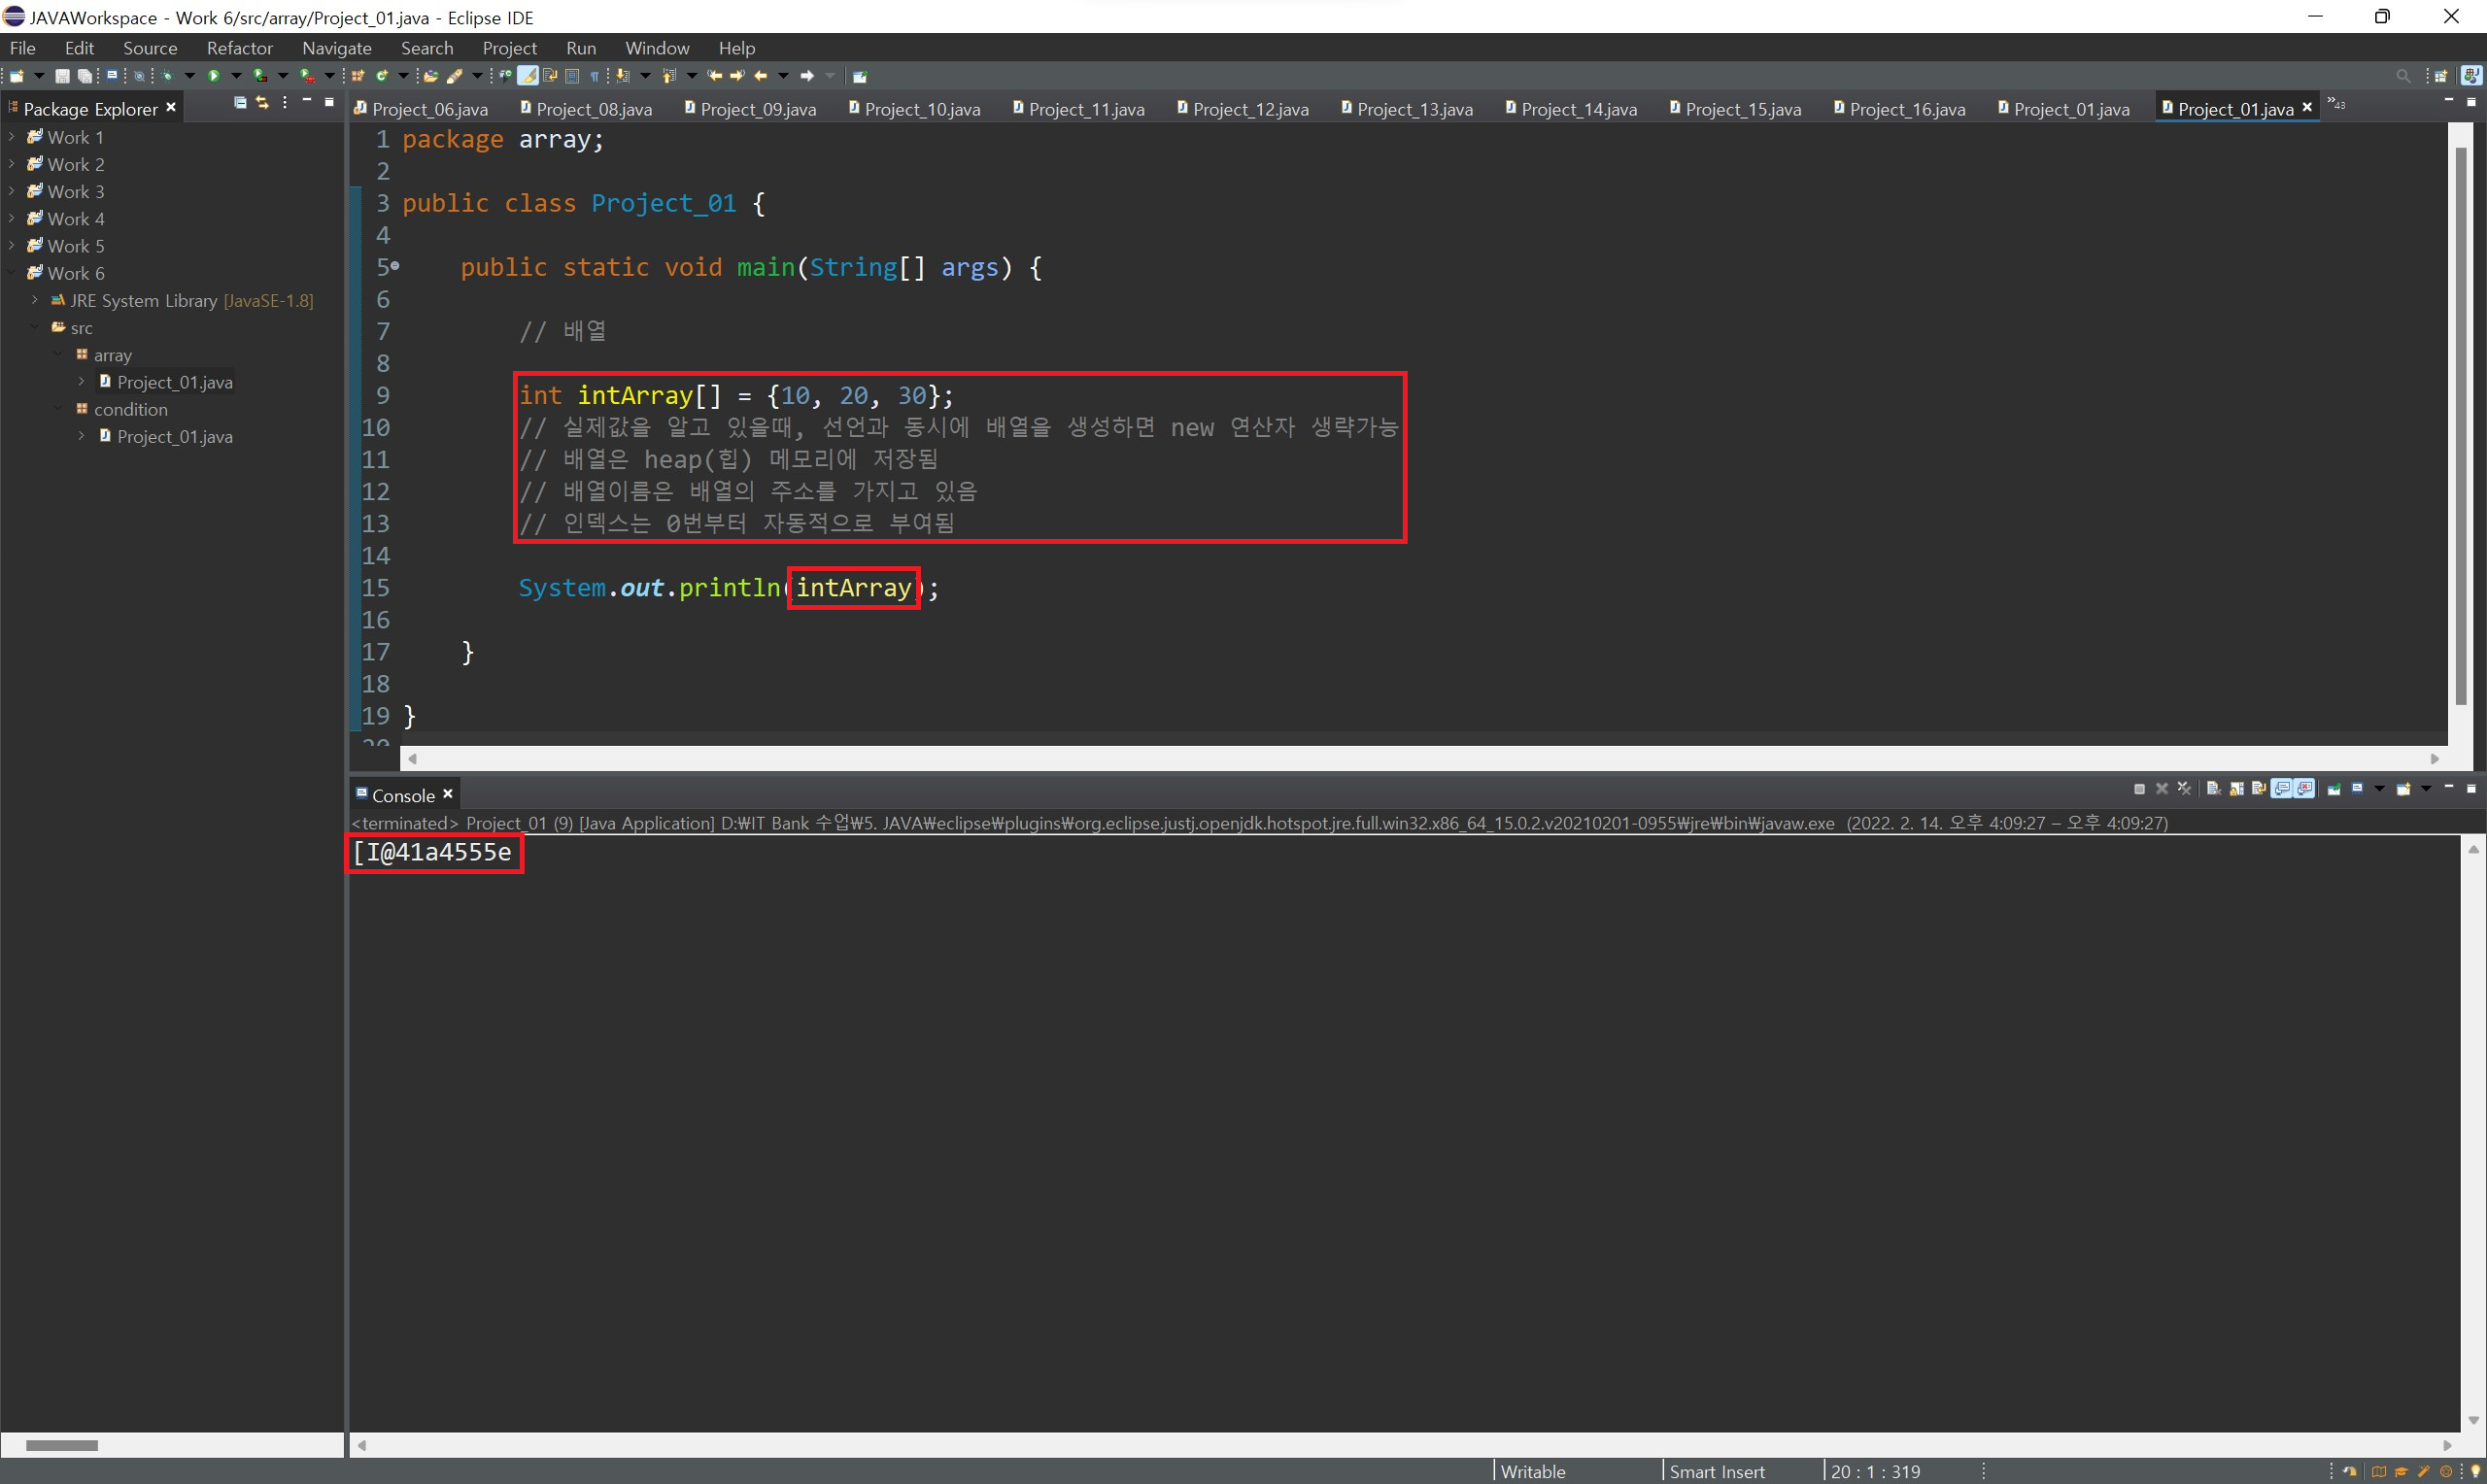Click Open Type icon in main toolbar
The width and height of the screenshot is (2487, 1484).
[430, 76]
